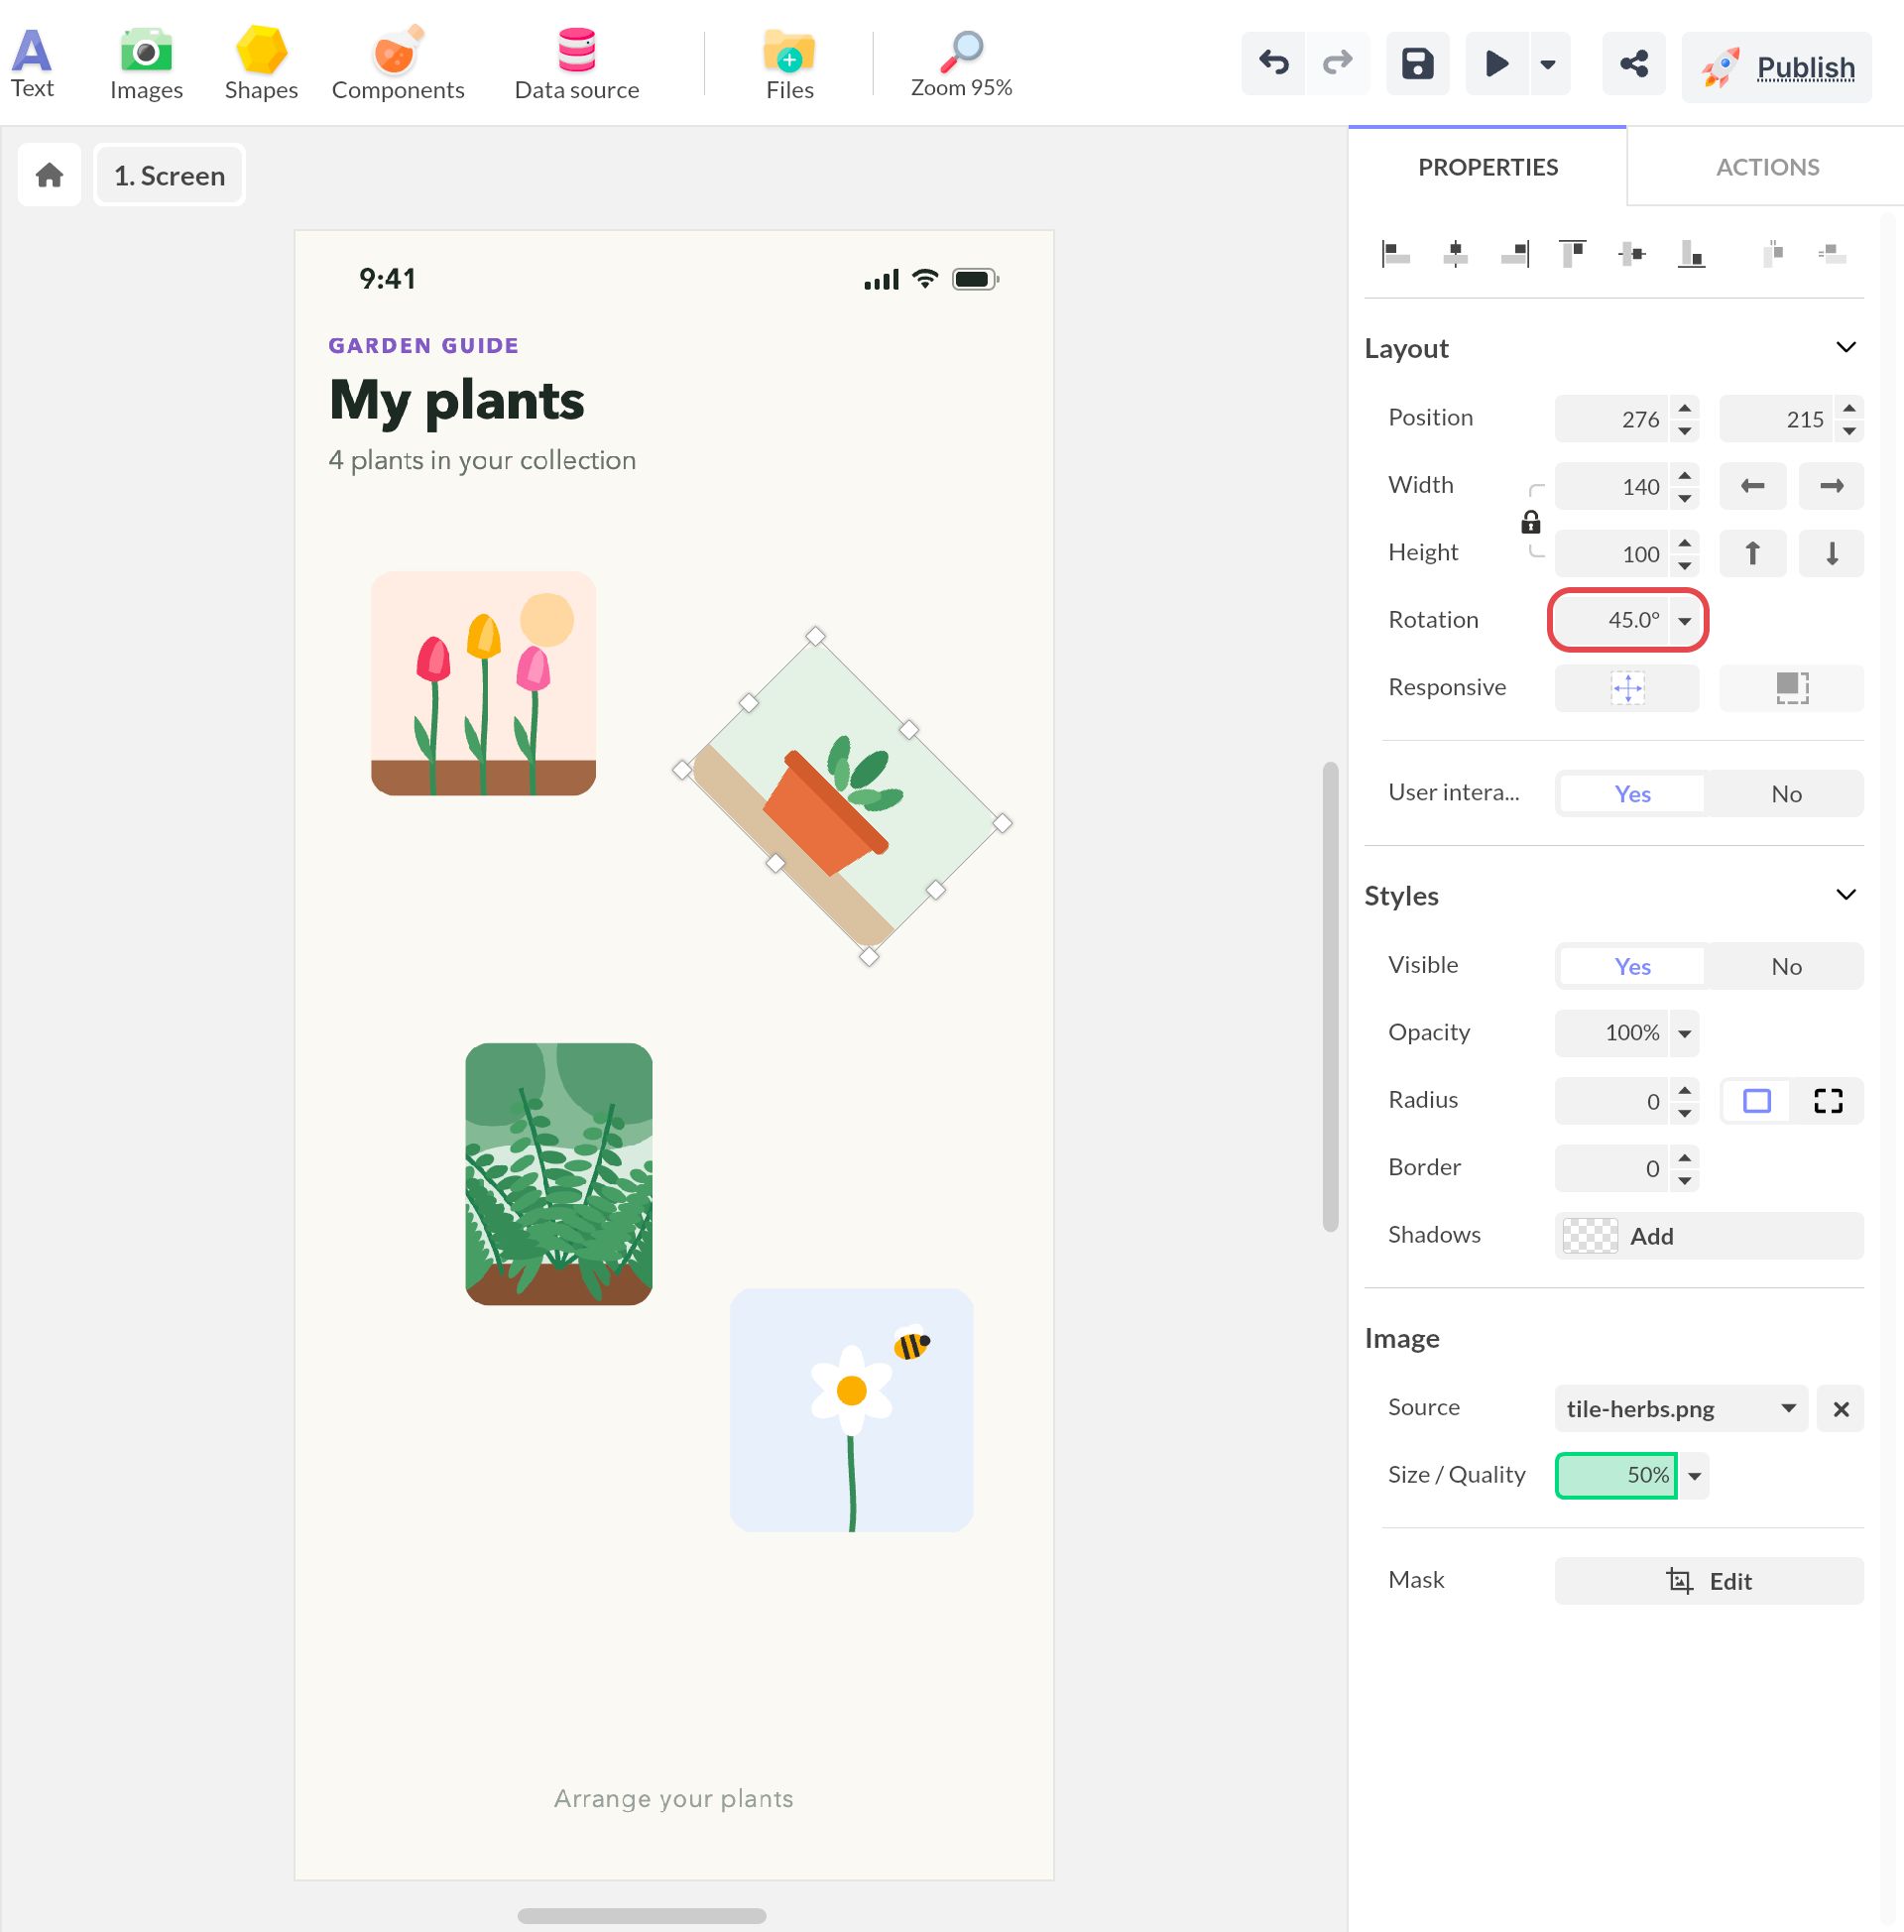Set Visible to No

(x=1786, y=967)
